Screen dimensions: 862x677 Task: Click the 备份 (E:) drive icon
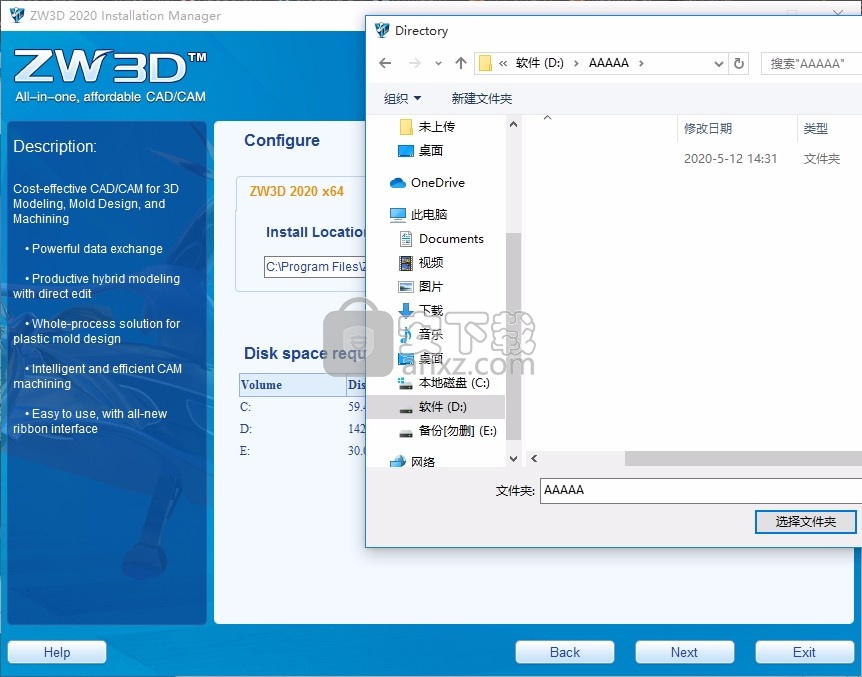tap(406, 433)
